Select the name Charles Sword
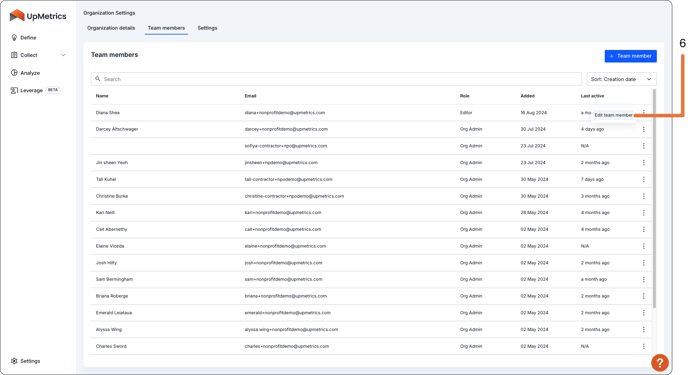The height and width of the screenshot is (375, 688). tap(111, 346)
